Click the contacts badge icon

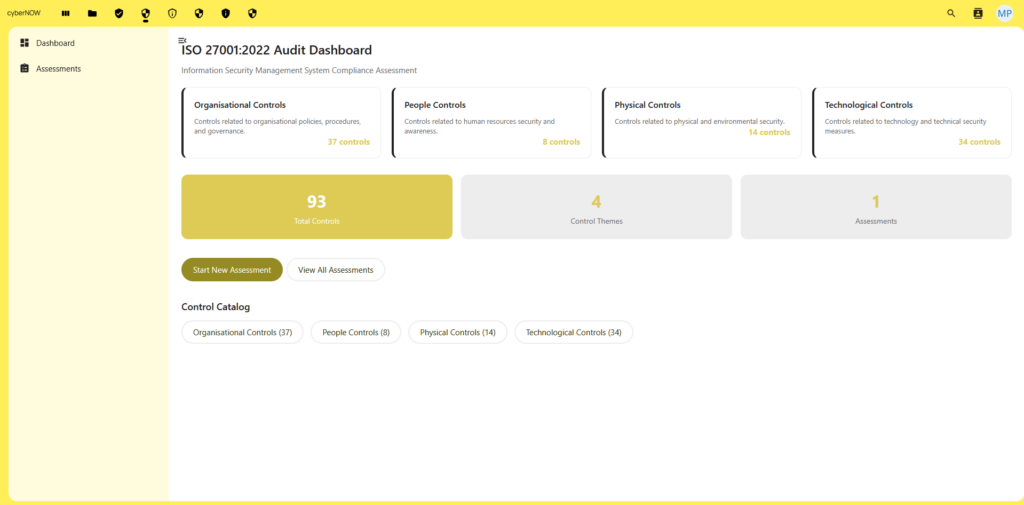pyautogui.click(x=978, y=13)
